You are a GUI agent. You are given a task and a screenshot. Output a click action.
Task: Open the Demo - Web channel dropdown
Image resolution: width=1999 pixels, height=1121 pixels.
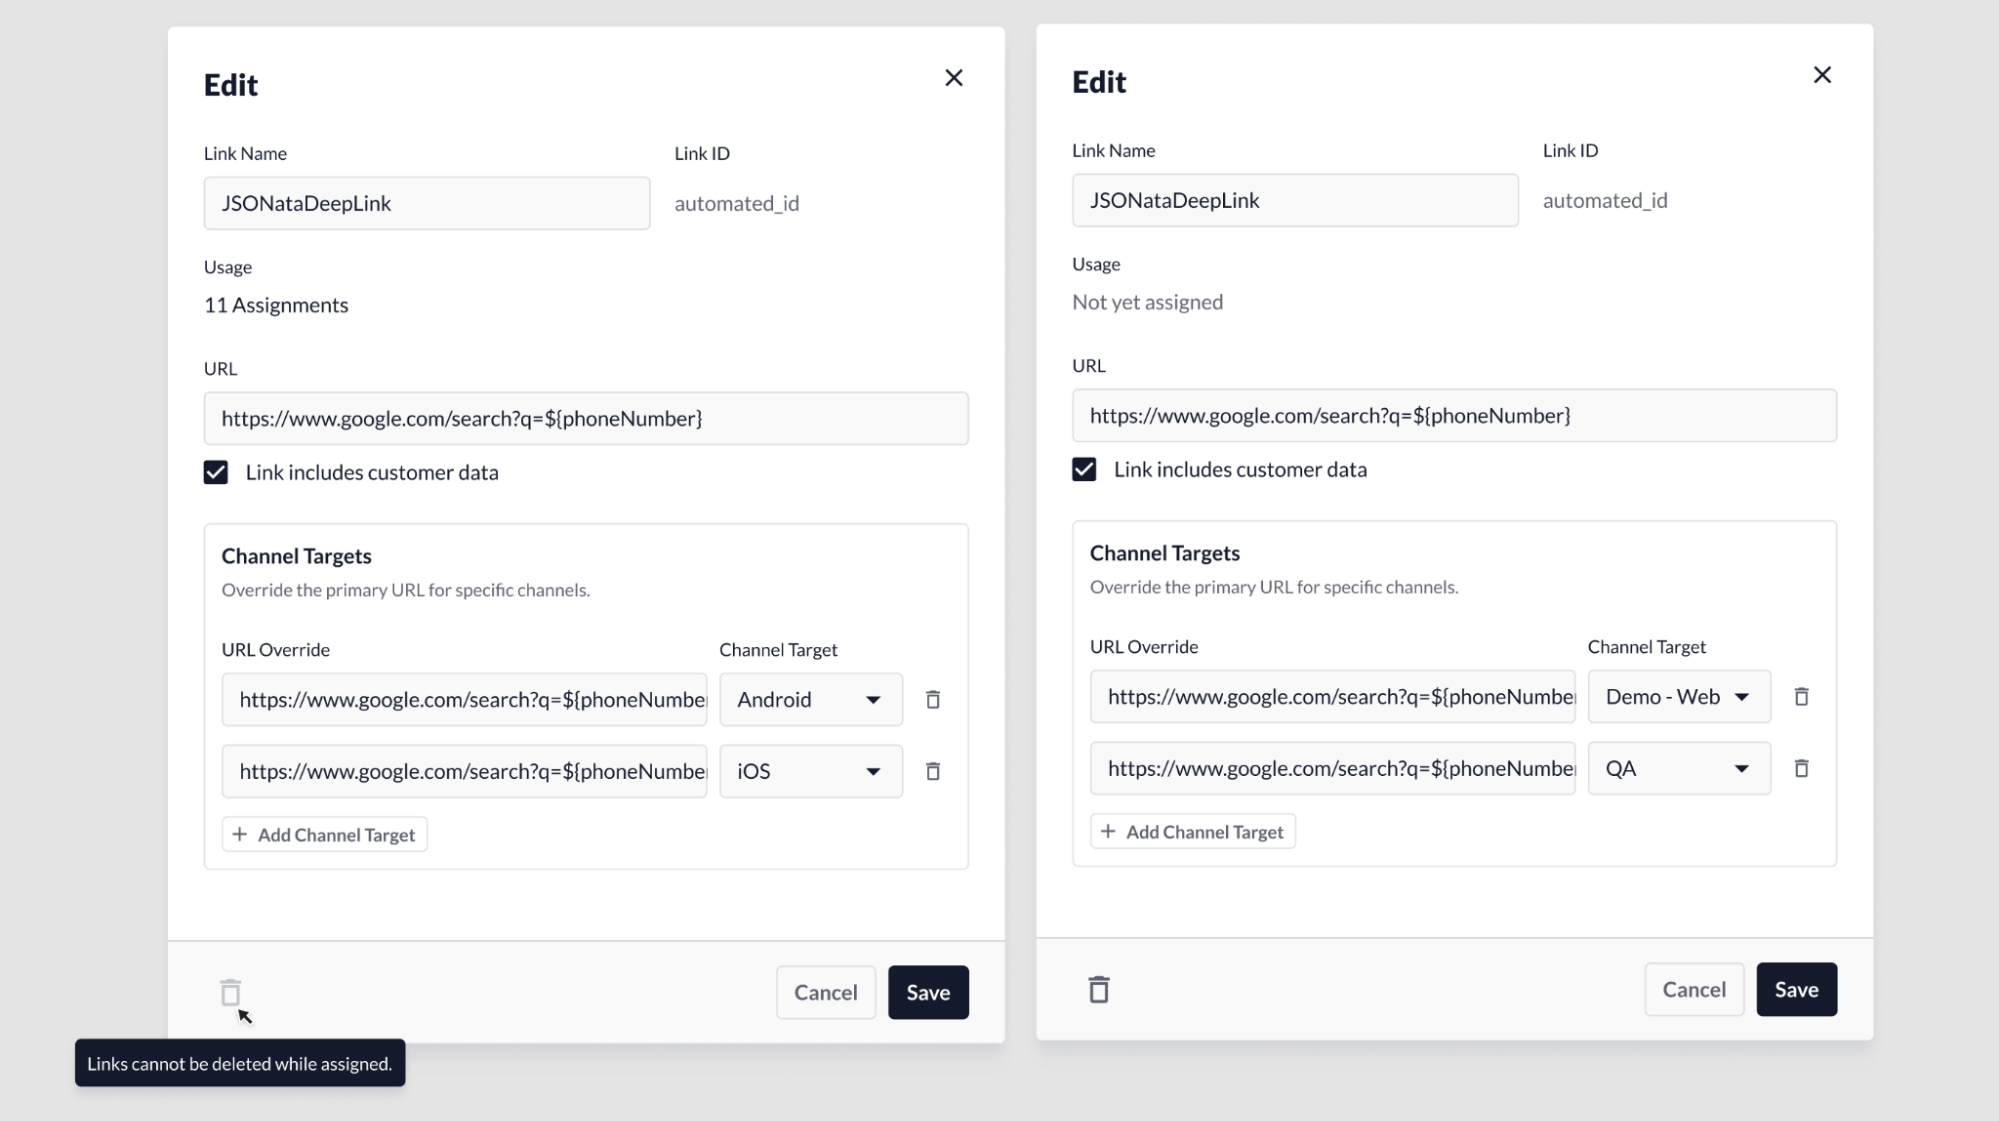pos(1678,697)
